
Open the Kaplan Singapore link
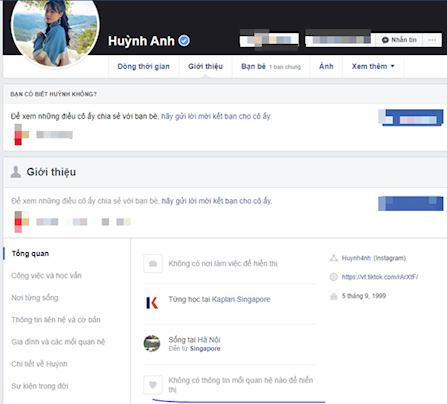pos(241,299)
